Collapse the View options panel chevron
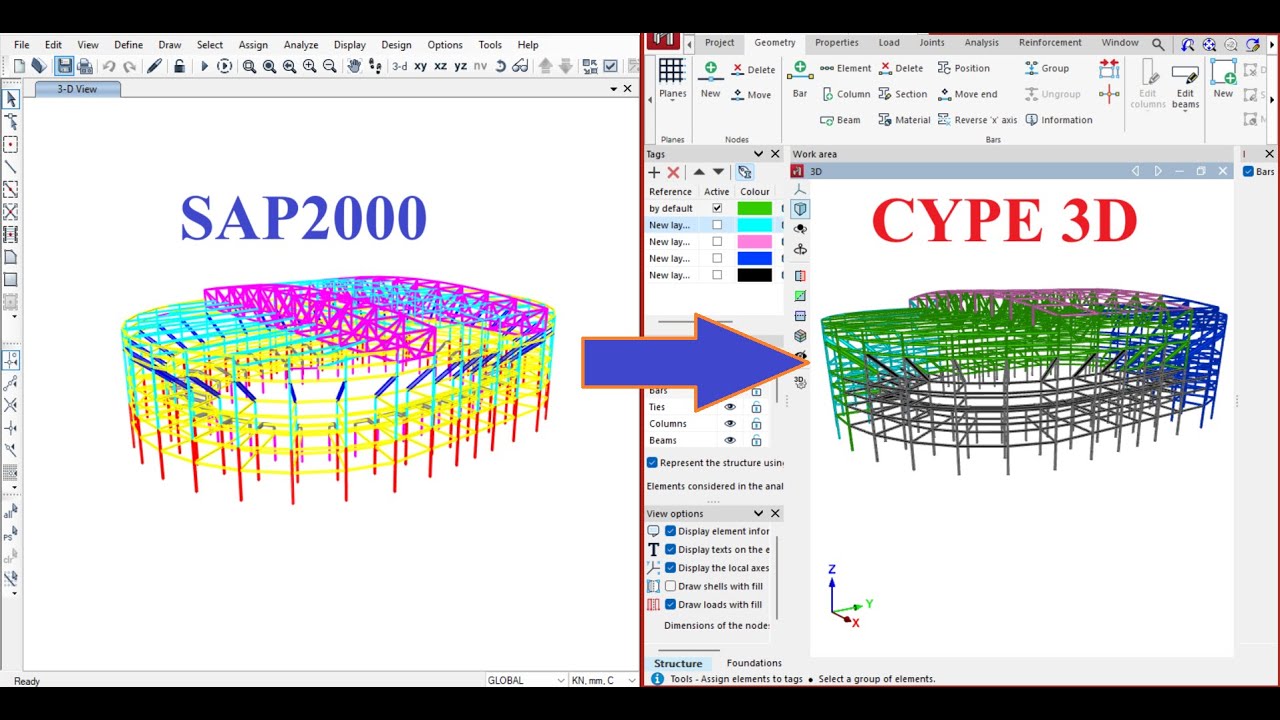 pyautogui.click(x=758, y=513)
